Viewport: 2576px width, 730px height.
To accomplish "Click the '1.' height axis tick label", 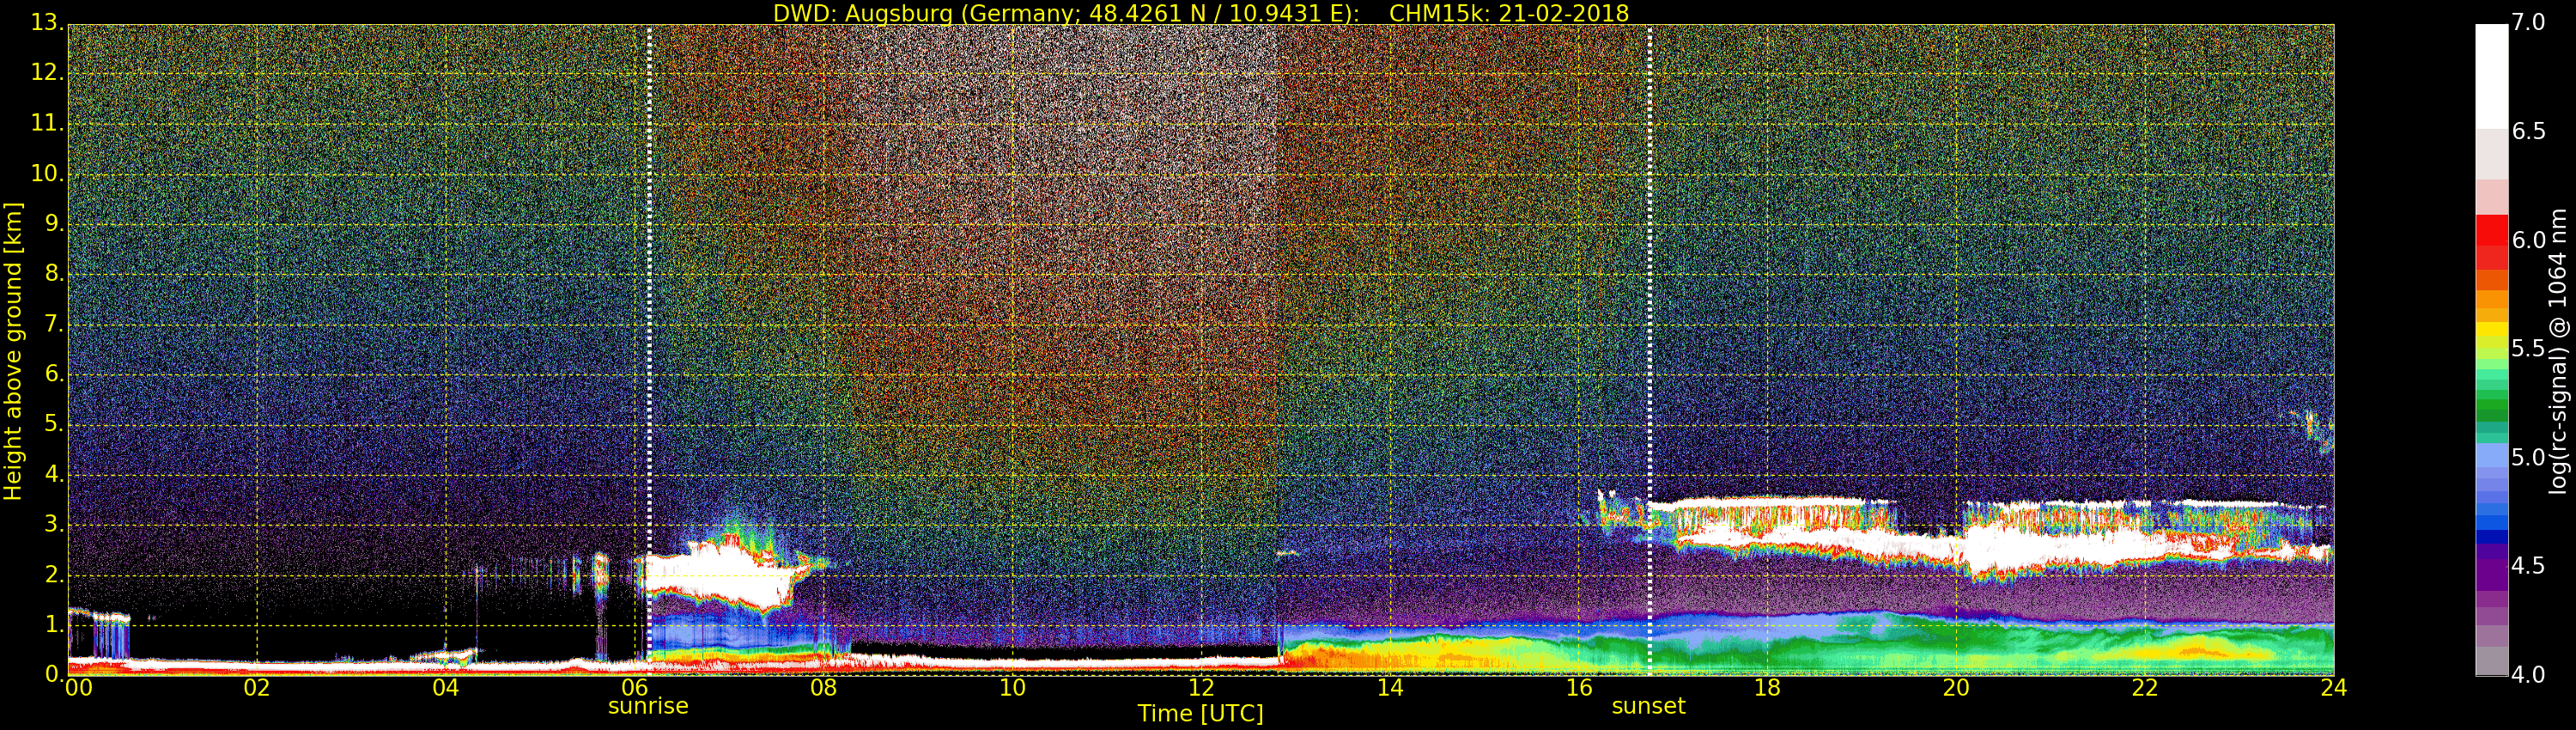I will click(x=54, y=624).
